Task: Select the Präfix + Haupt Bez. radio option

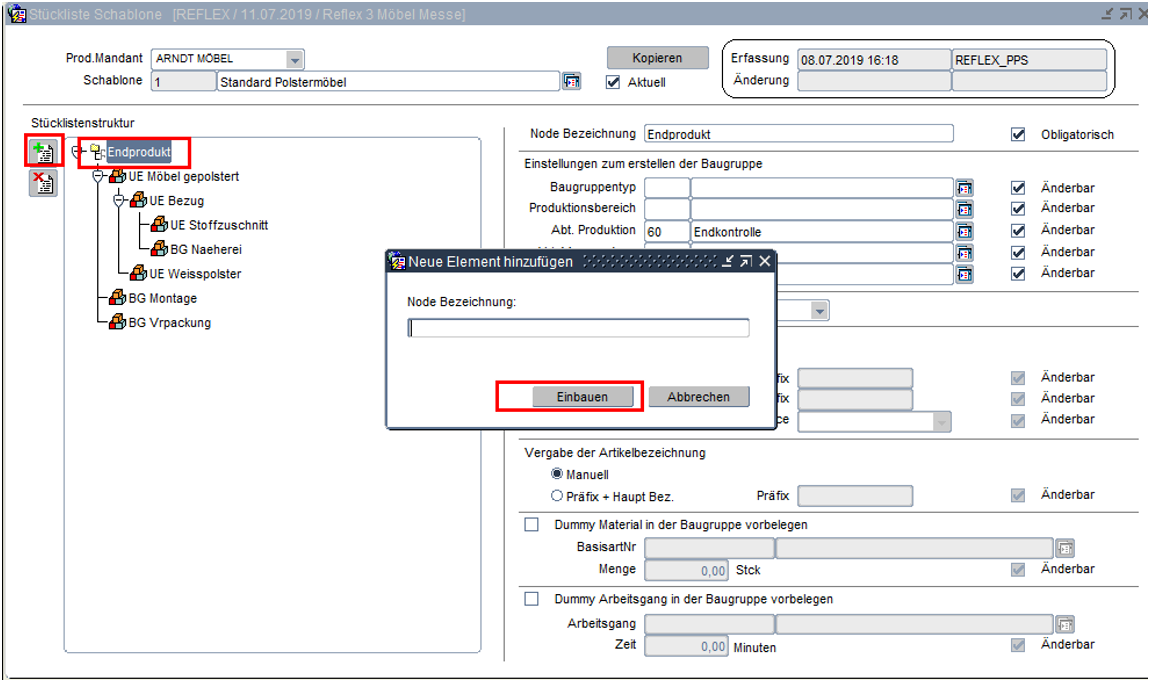Action: tap(557, 495)
